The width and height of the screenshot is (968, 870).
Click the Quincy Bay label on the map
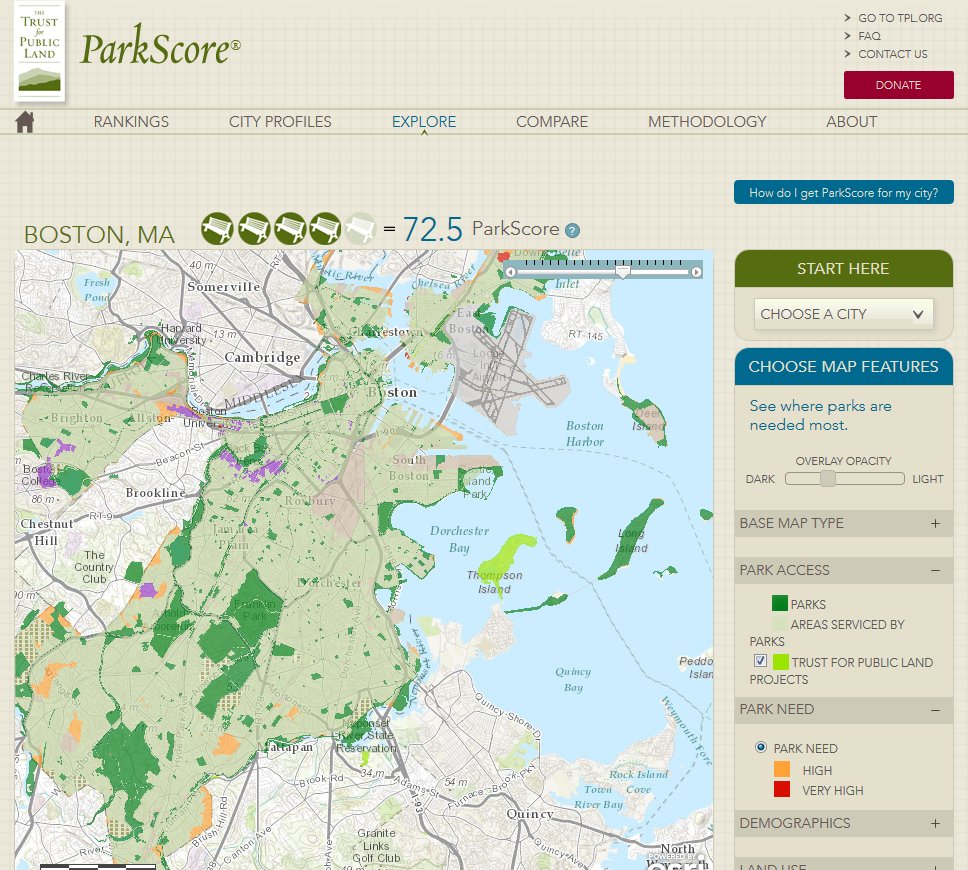tap(573, 679)
